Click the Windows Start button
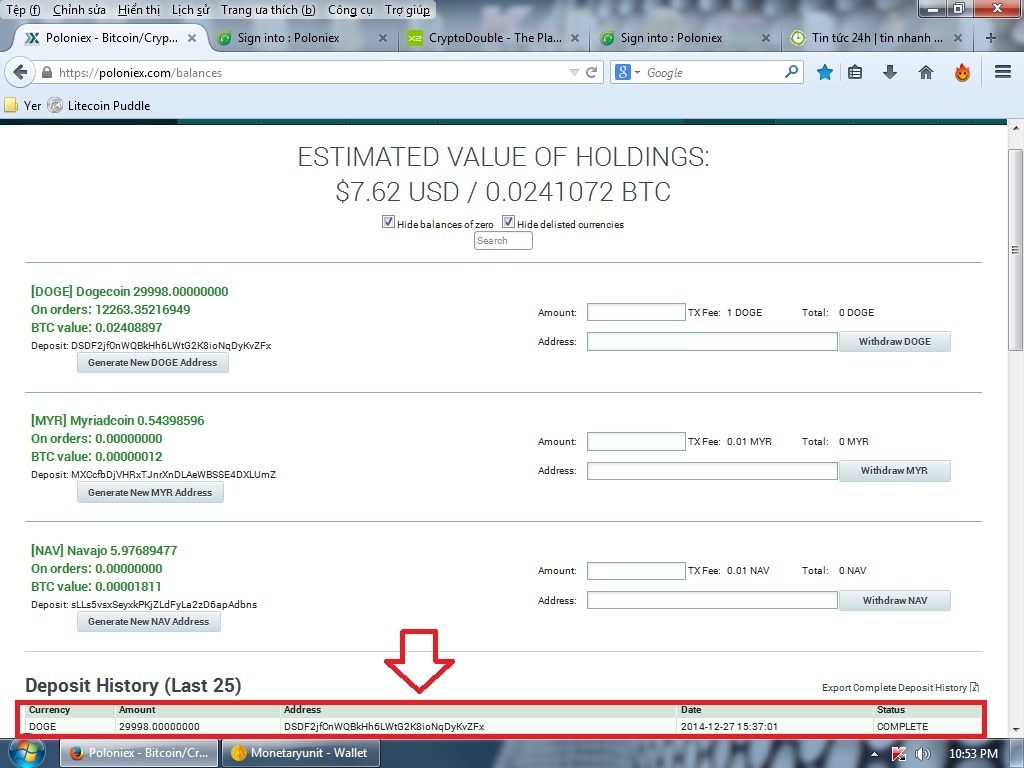 pos(25,752)
